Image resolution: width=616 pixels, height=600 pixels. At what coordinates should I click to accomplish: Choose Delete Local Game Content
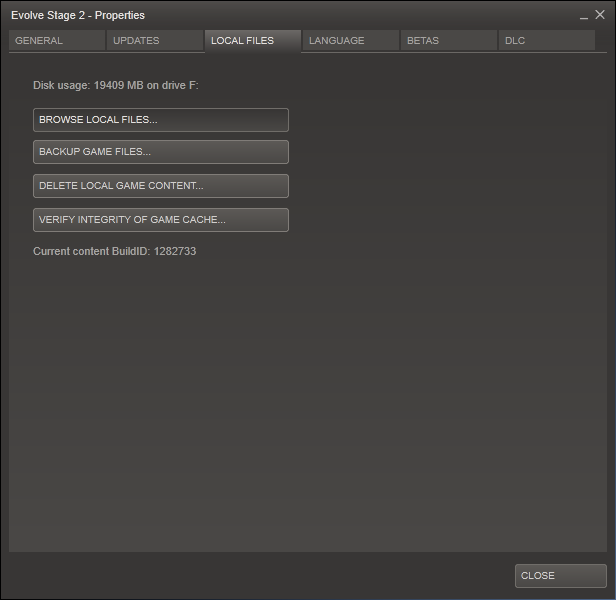pyautogui.click(x=161, y=186)
